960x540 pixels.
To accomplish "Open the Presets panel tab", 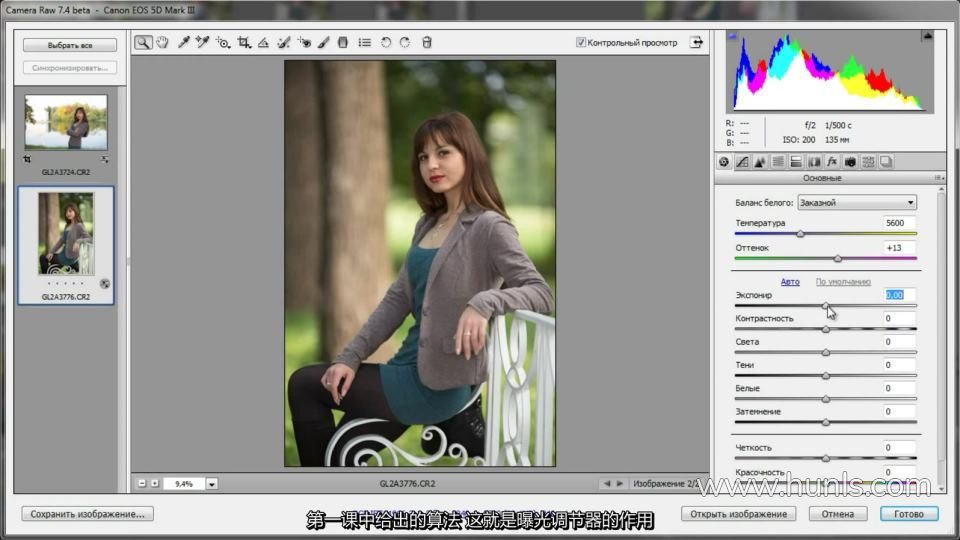I will (x=868, y=162).
